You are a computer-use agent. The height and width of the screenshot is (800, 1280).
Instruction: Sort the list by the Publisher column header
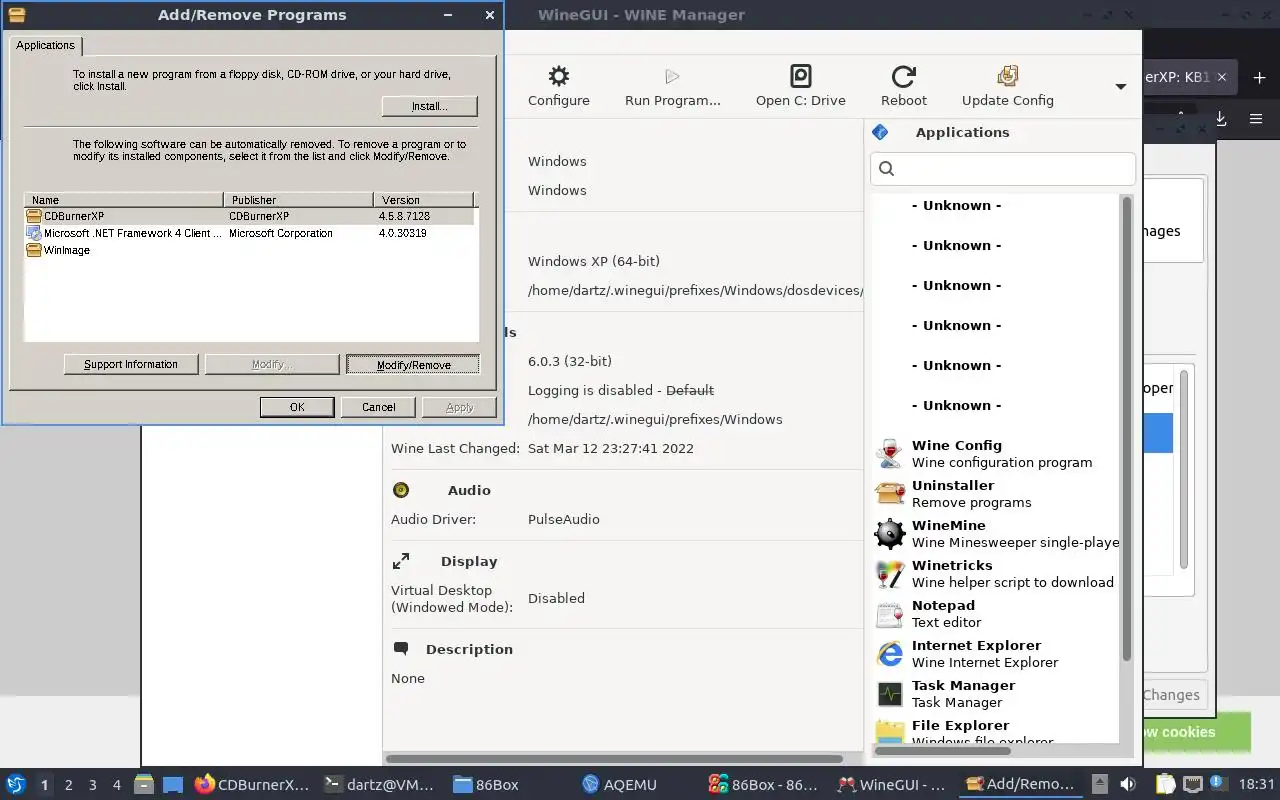pyautogui.click(x=298, y=200)
